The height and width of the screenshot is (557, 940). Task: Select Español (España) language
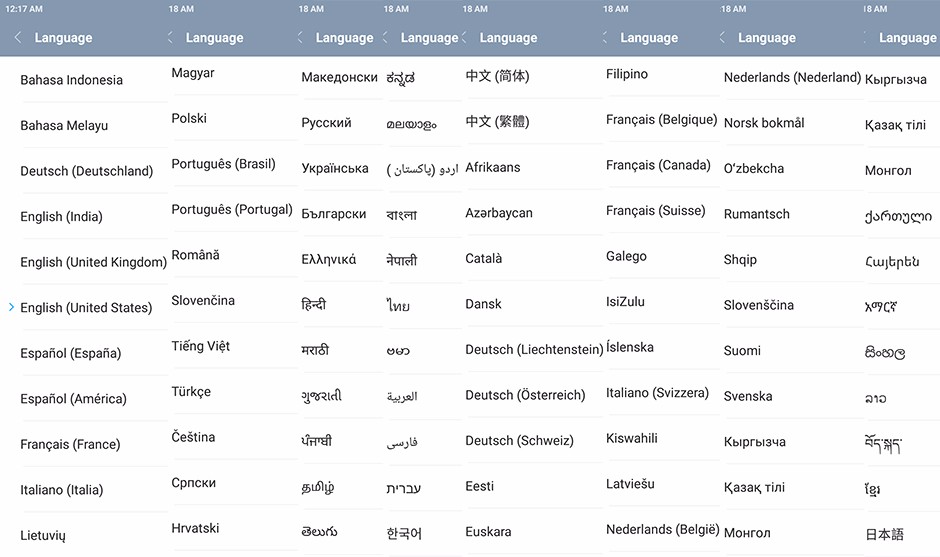click(x=70, y=353)
